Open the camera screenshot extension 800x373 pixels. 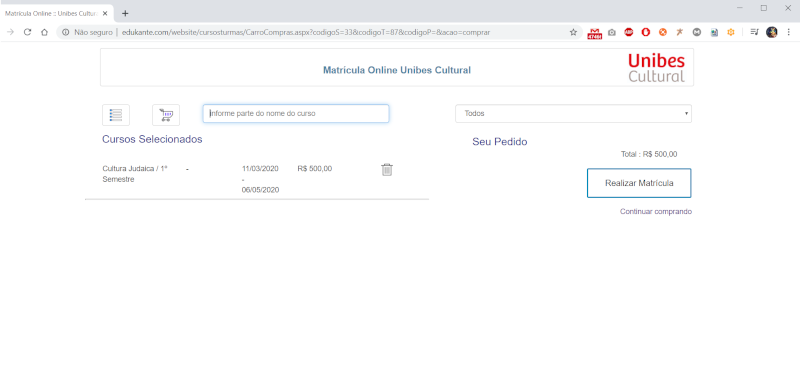tap(612, 32)
